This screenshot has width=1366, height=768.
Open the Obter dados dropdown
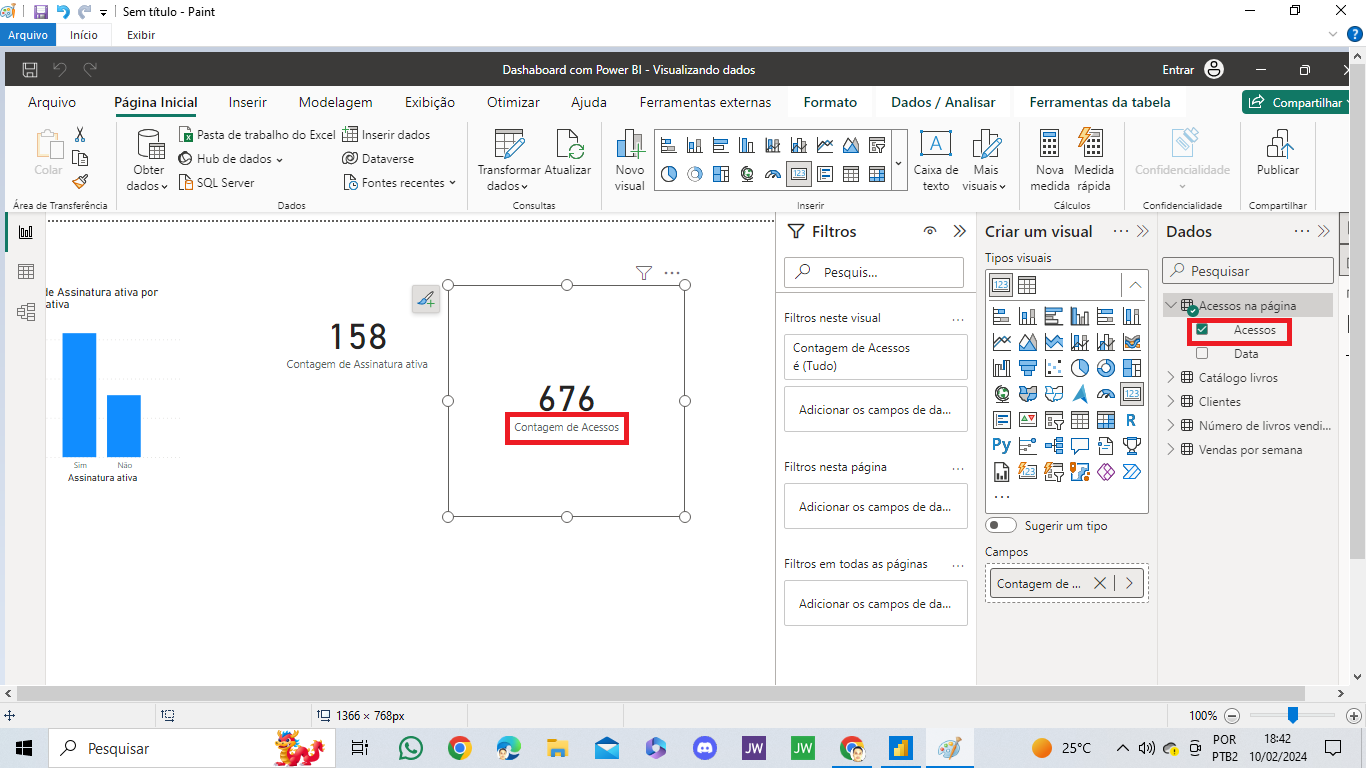[x=150, y=160]
